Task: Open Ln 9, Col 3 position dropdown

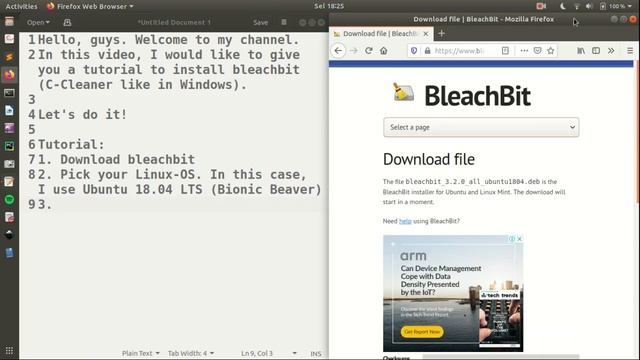Action: click(269, 353)
